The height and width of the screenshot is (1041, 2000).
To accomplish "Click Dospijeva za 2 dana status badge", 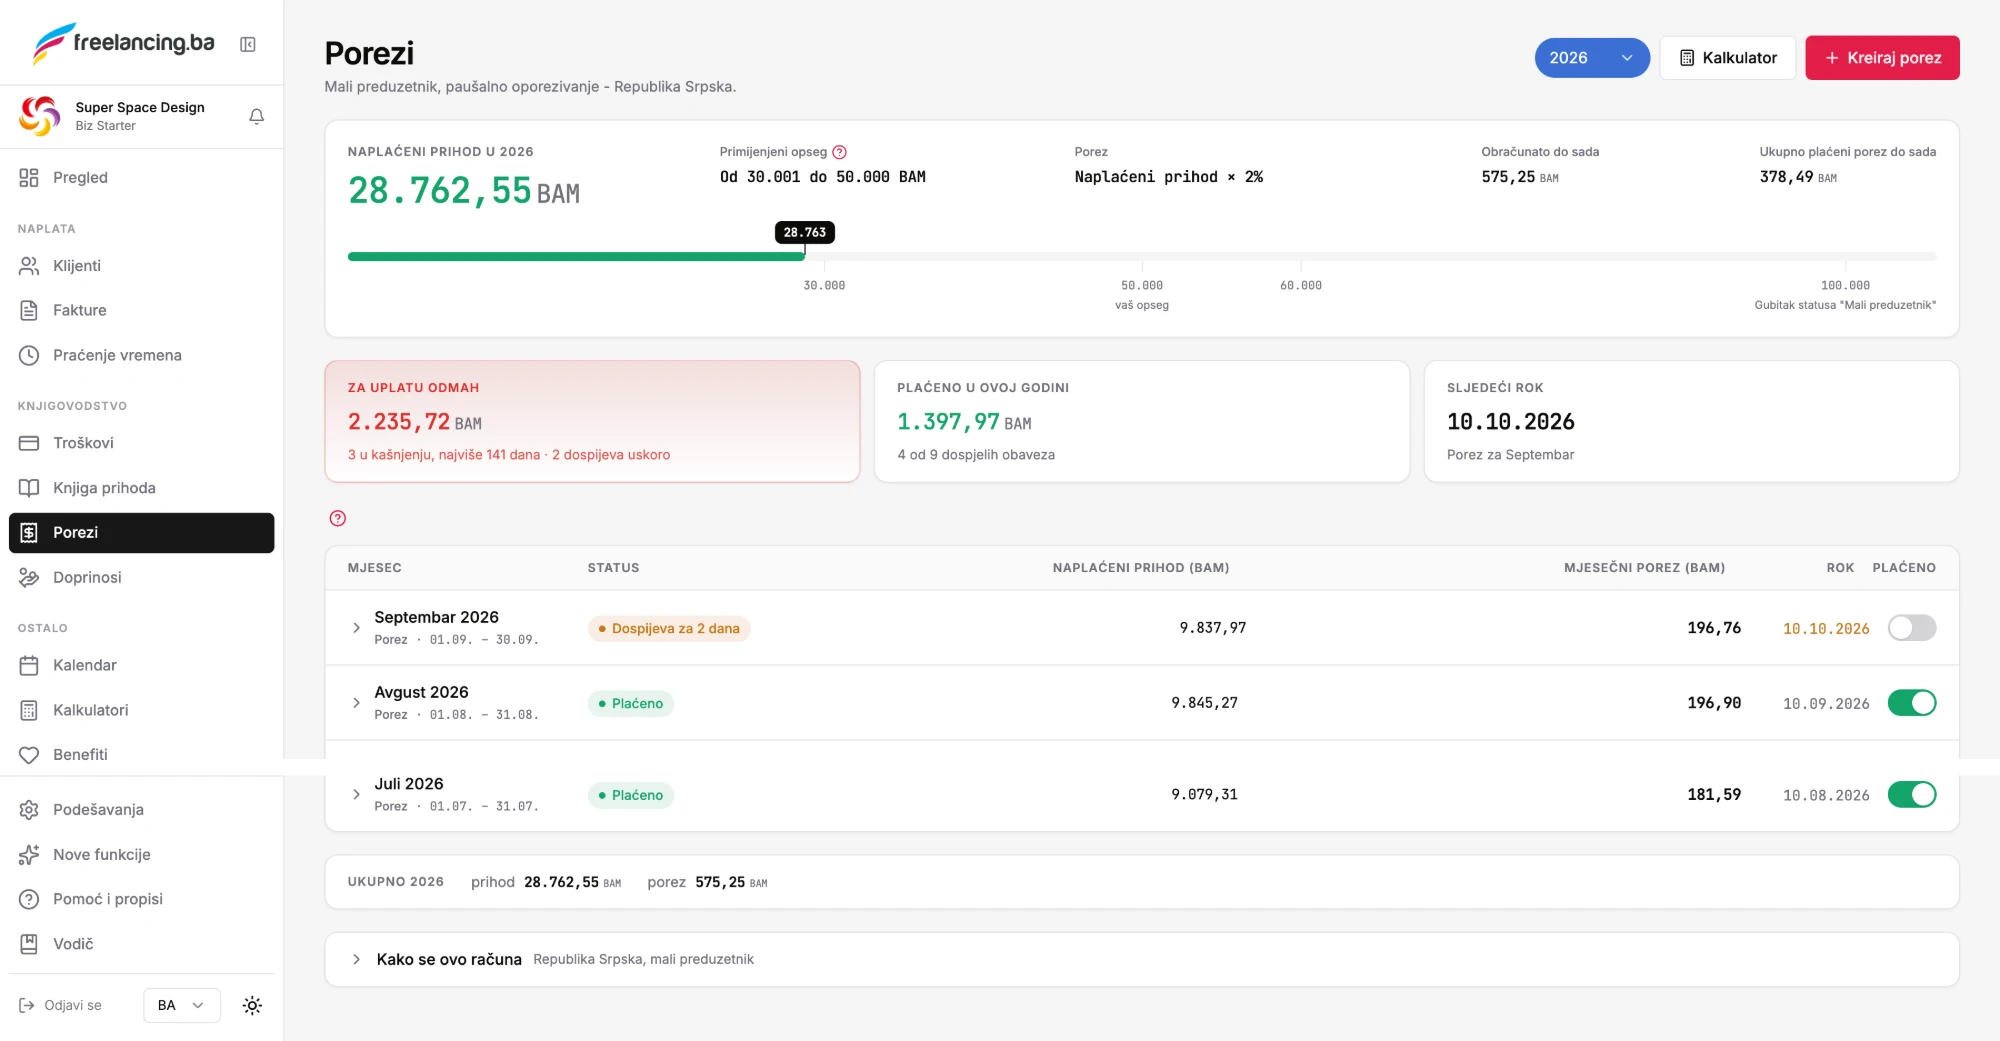I will pos(669,629).
